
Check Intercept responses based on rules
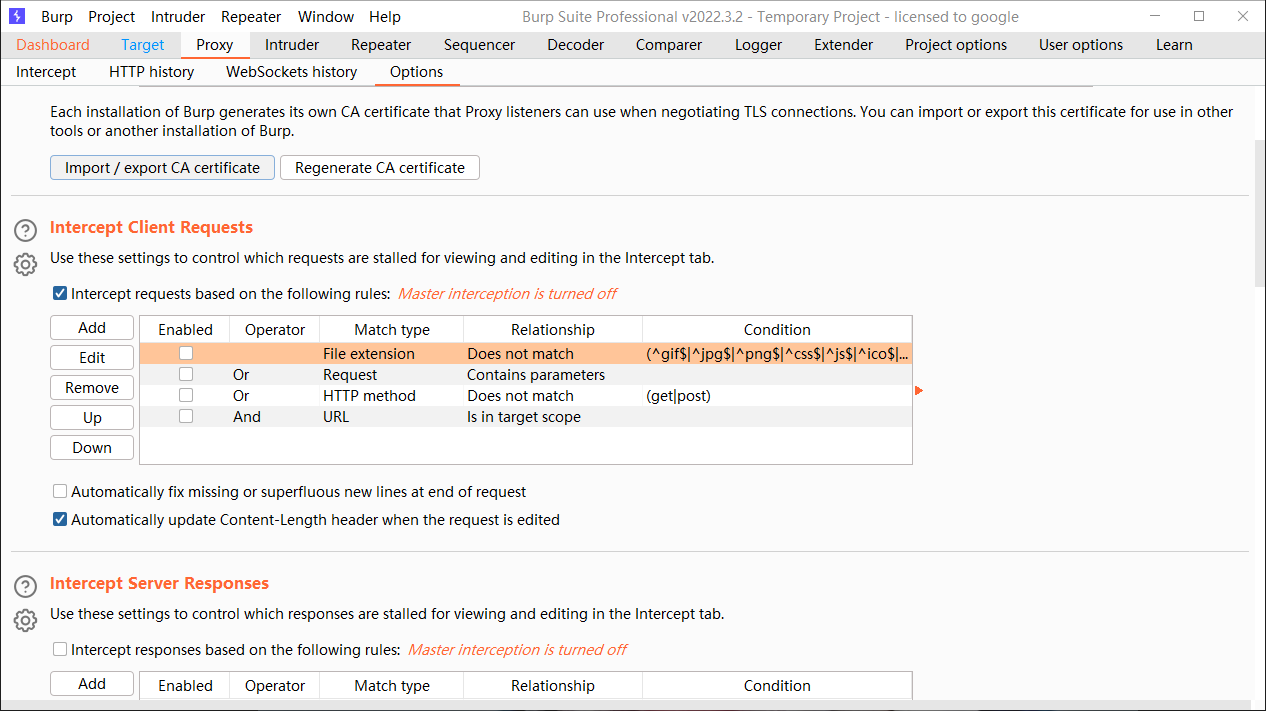click(60, 649)
